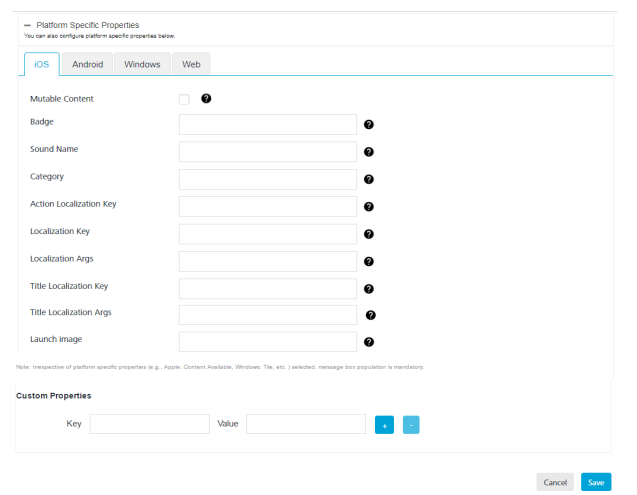Screen dimensions: 637x495
Task: Click the Cancel button
Action: click(x=555, y=482)
